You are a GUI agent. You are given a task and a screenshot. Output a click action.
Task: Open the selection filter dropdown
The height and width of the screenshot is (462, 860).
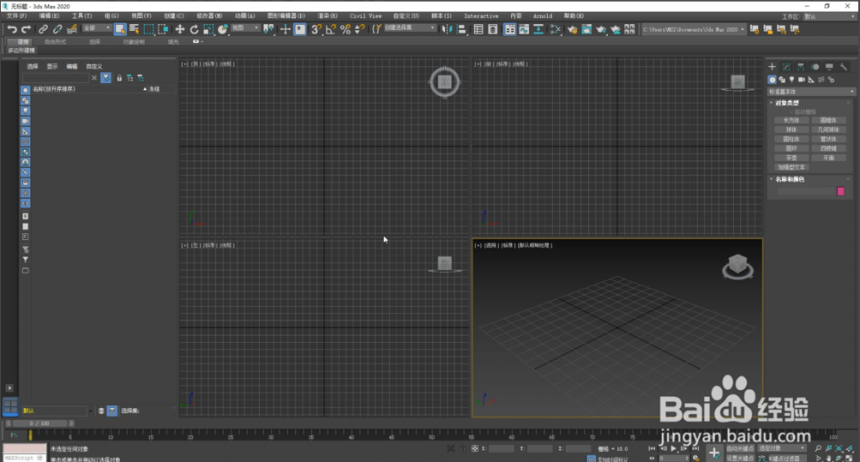click(96, 28)
